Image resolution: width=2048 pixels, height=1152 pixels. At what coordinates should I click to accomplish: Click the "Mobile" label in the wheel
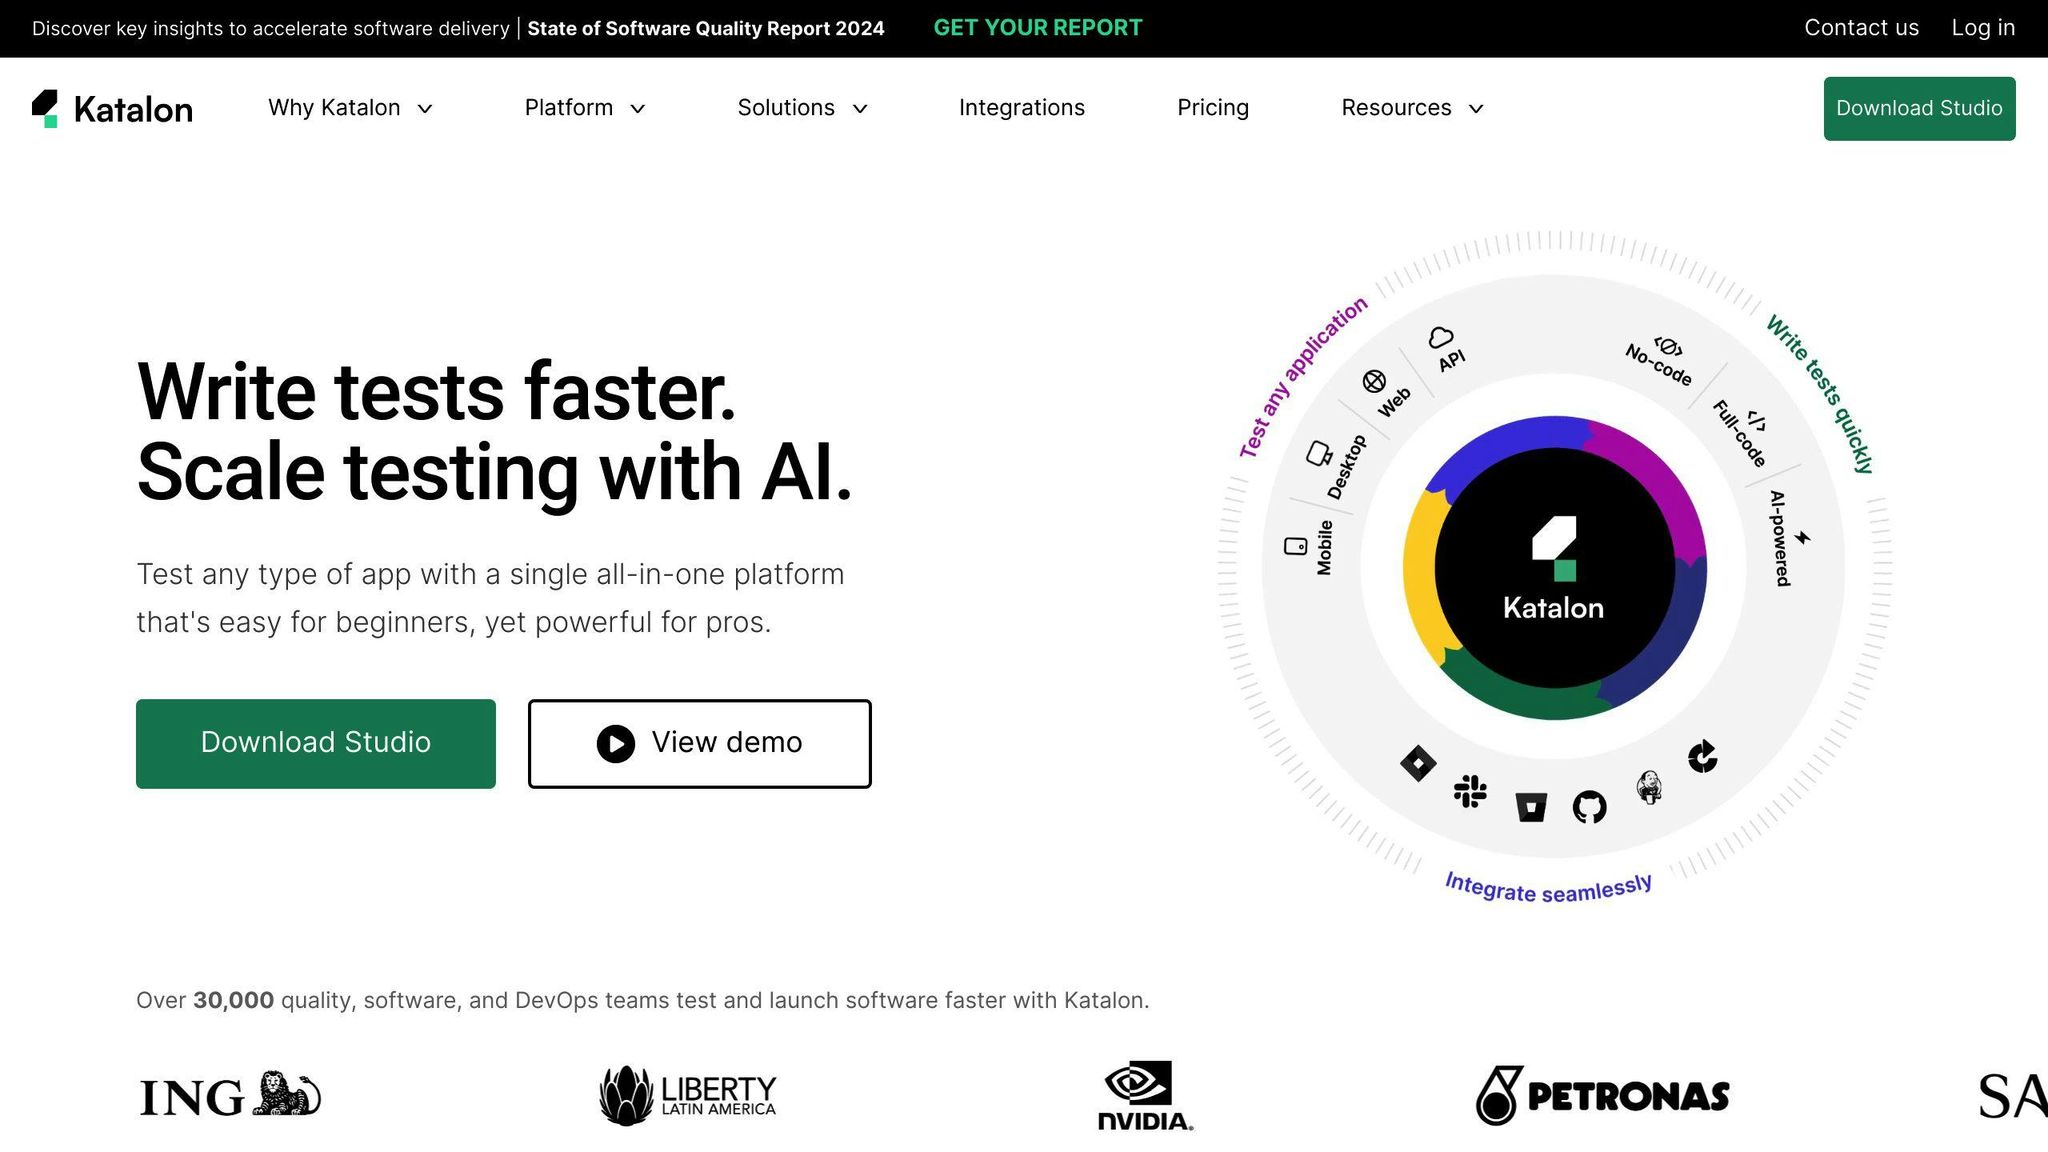click(1324, 547)
